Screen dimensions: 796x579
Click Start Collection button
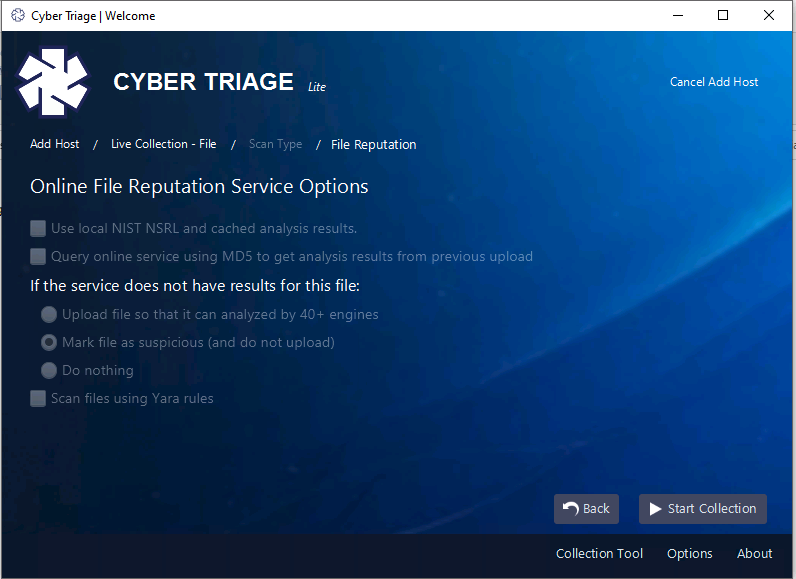[x=703, y=509]
